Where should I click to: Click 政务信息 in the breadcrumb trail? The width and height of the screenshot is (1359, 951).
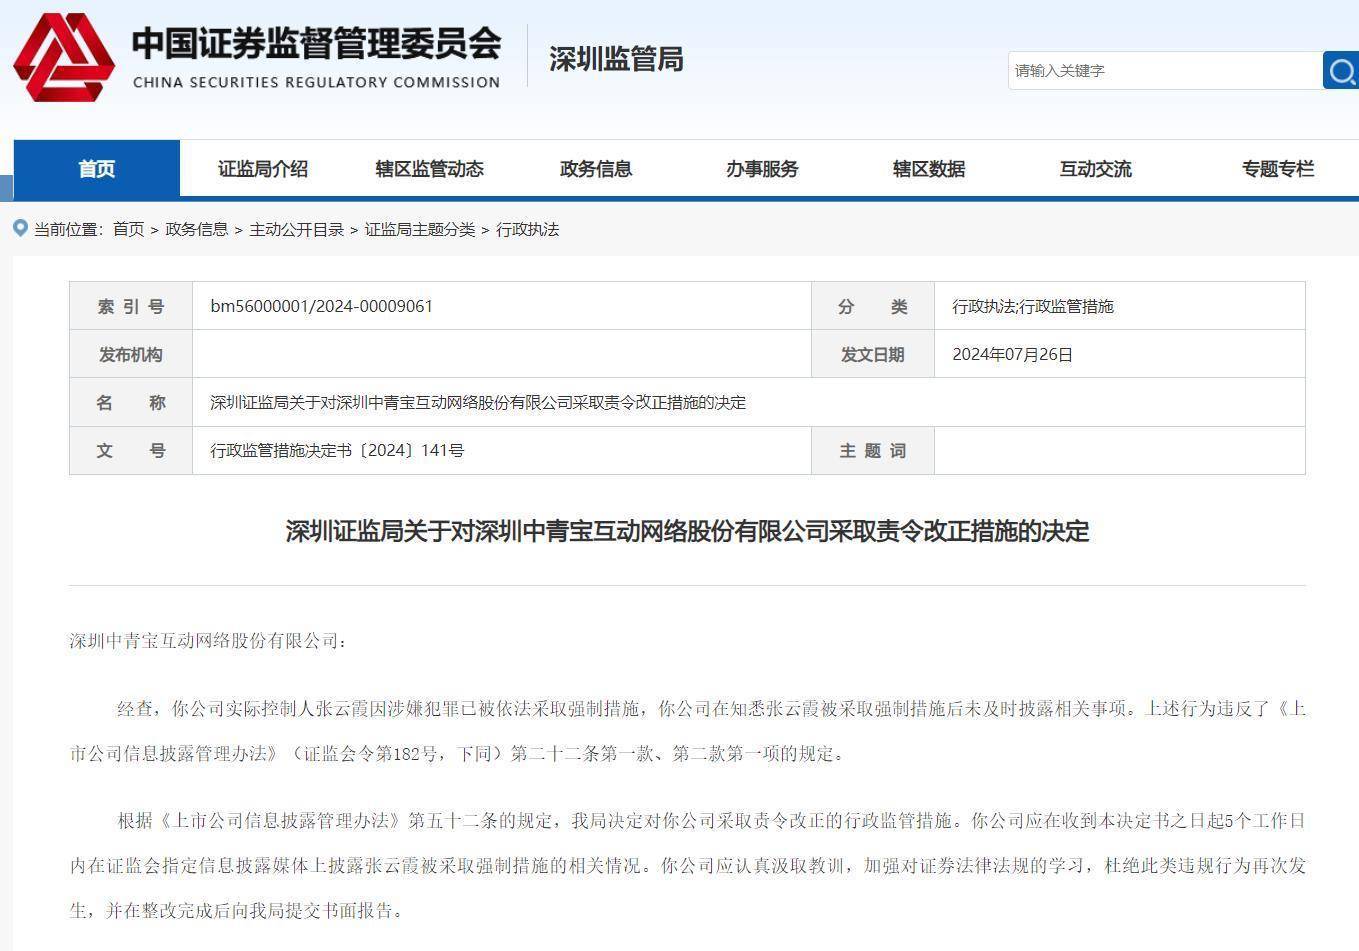196,229
